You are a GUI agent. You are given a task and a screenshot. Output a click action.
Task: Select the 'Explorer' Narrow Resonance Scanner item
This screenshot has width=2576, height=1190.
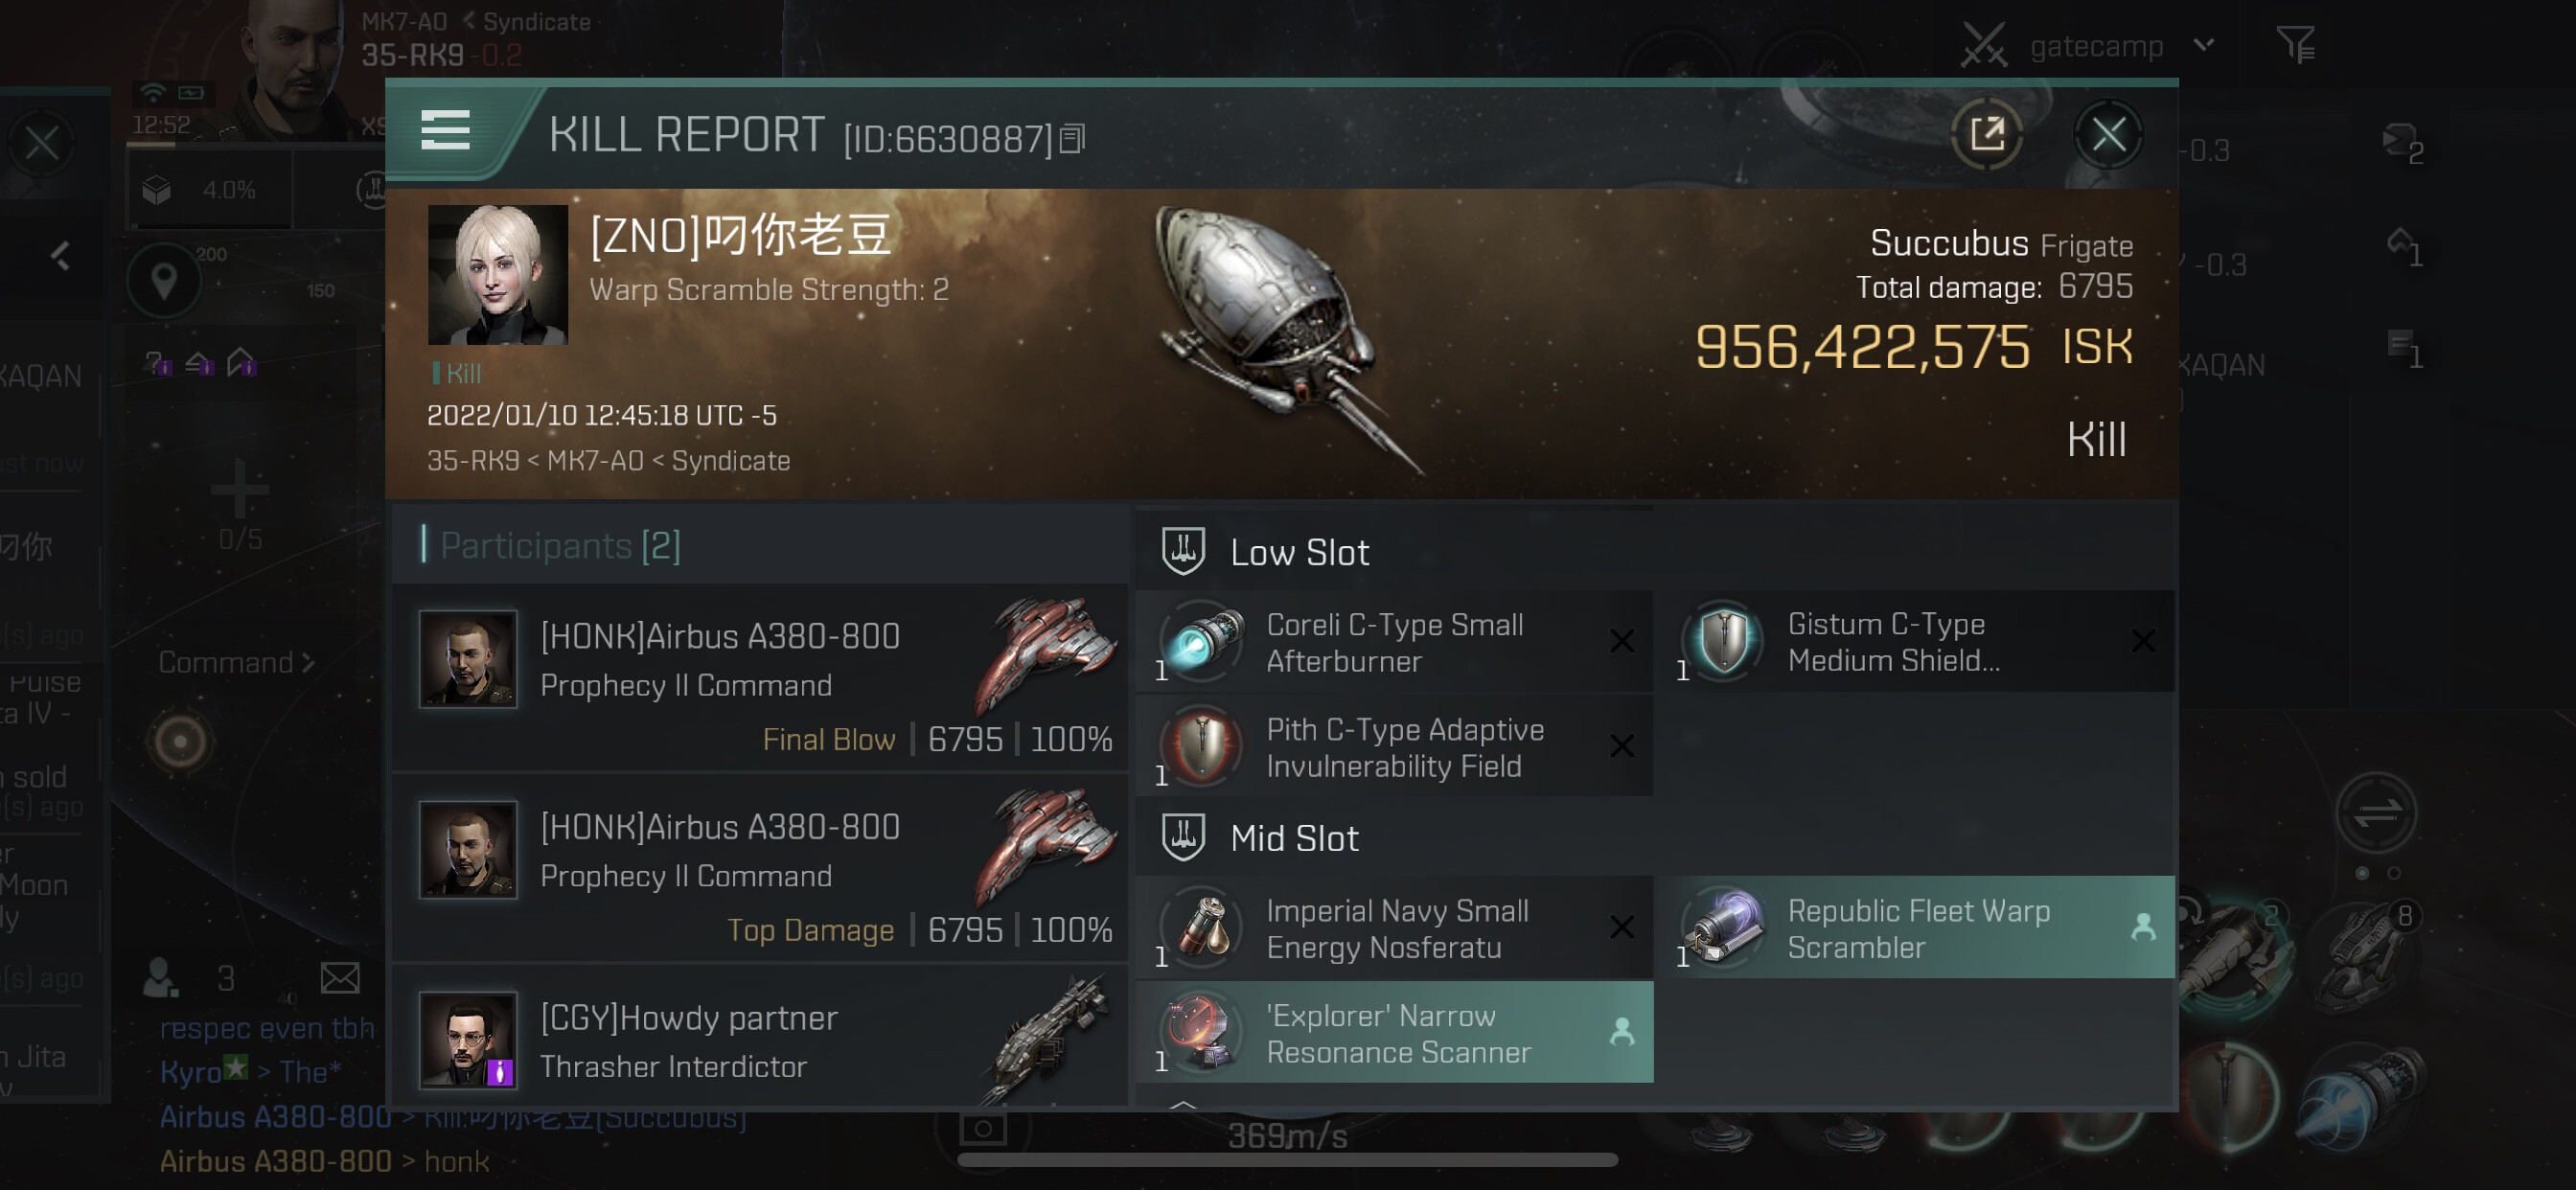pos(1394,1033)
